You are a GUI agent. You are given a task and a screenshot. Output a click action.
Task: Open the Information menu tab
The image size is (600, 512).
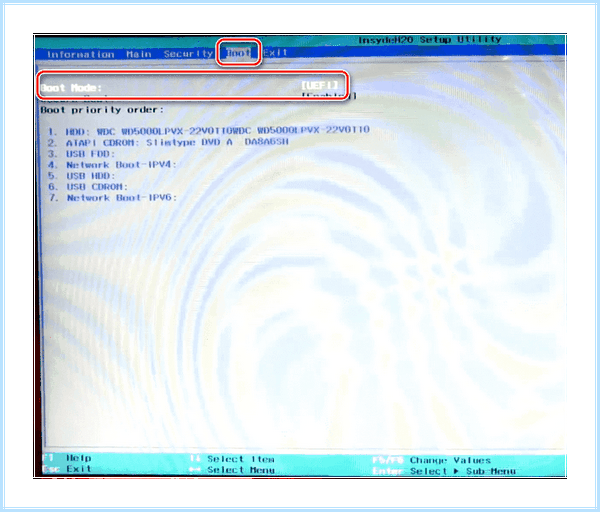pos(81,54)
